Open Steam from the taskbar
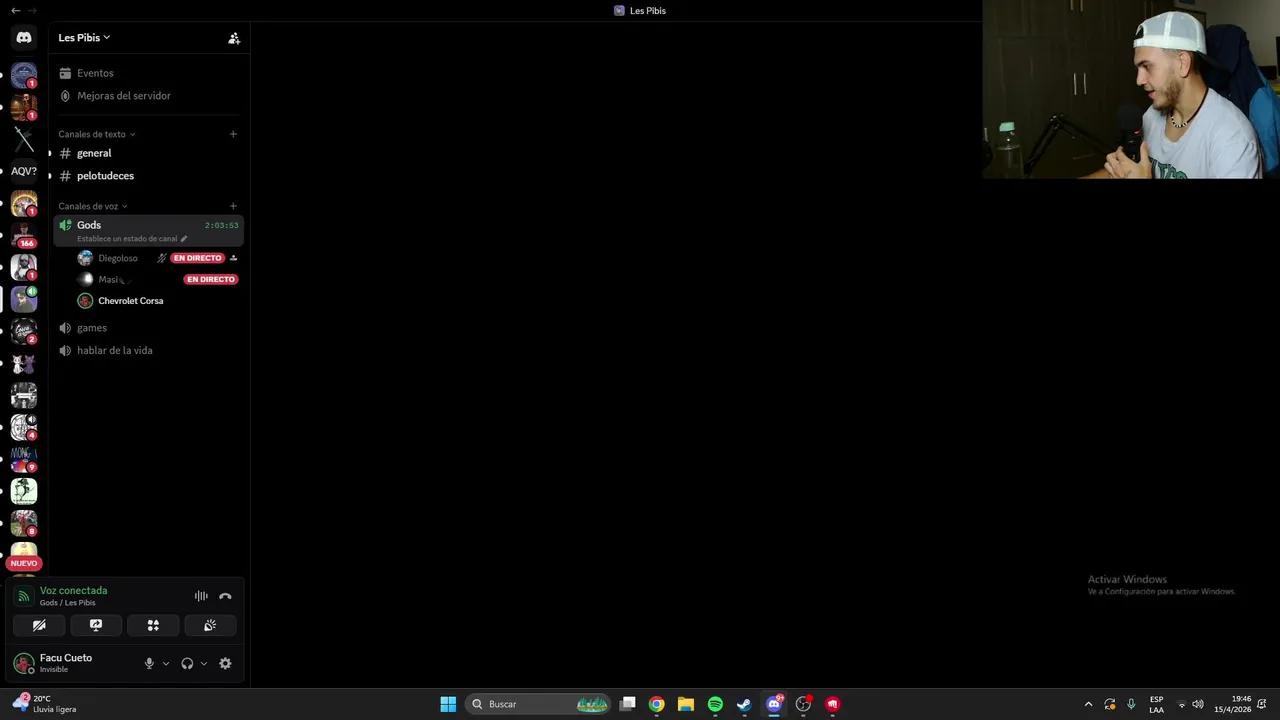Screen dimensions: 1280x720 744,704
